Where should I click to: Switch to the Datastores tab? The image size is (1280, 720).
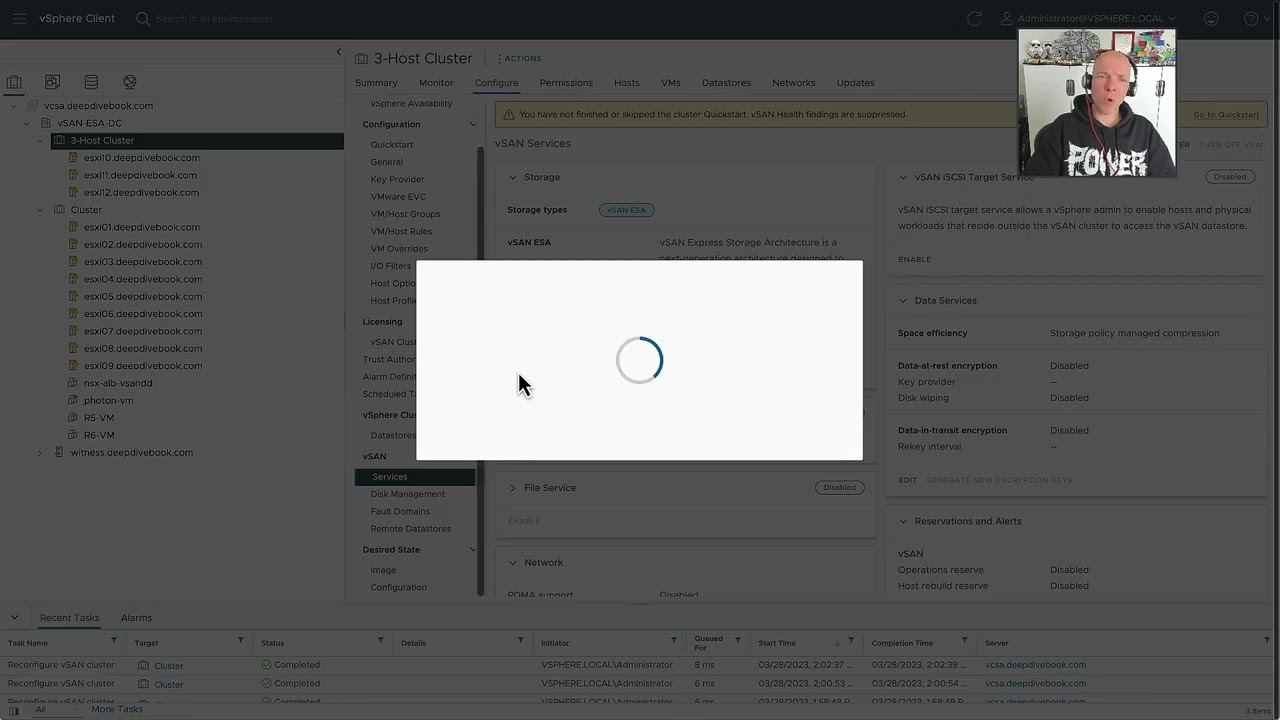tap(726, 83)
